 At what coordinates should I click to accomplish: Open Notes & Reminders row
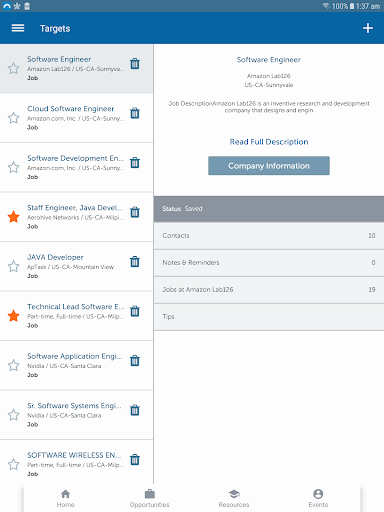[x=269, y=263]
